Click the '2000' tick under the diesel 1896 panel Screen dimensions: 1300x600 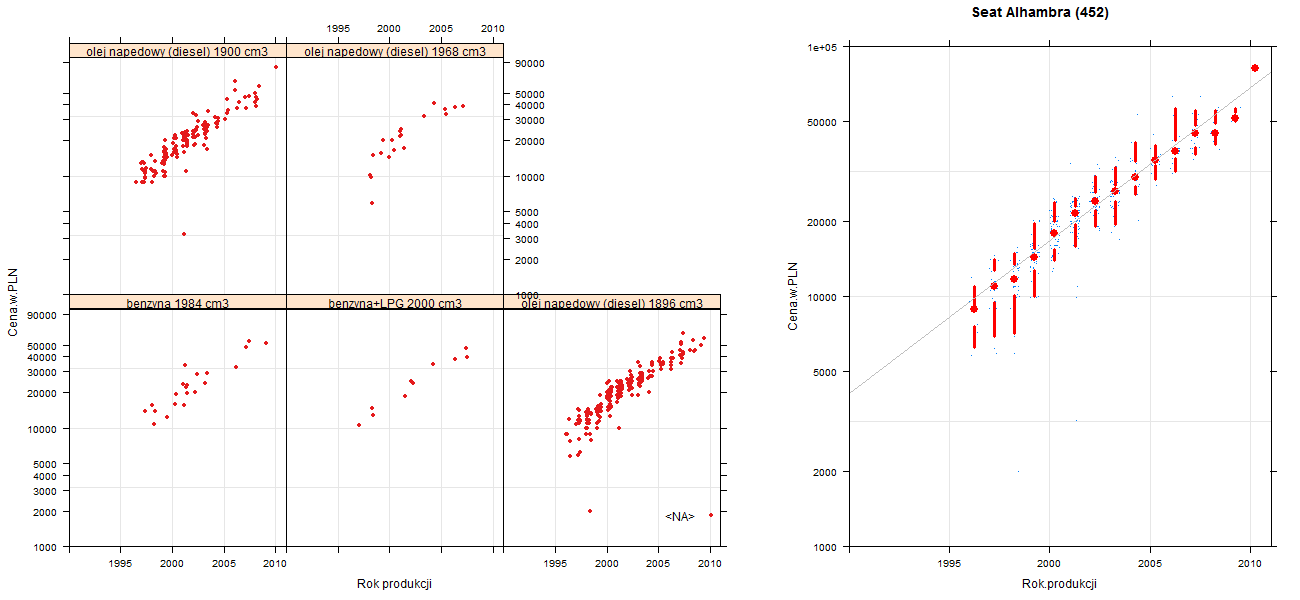coord(607,564)
